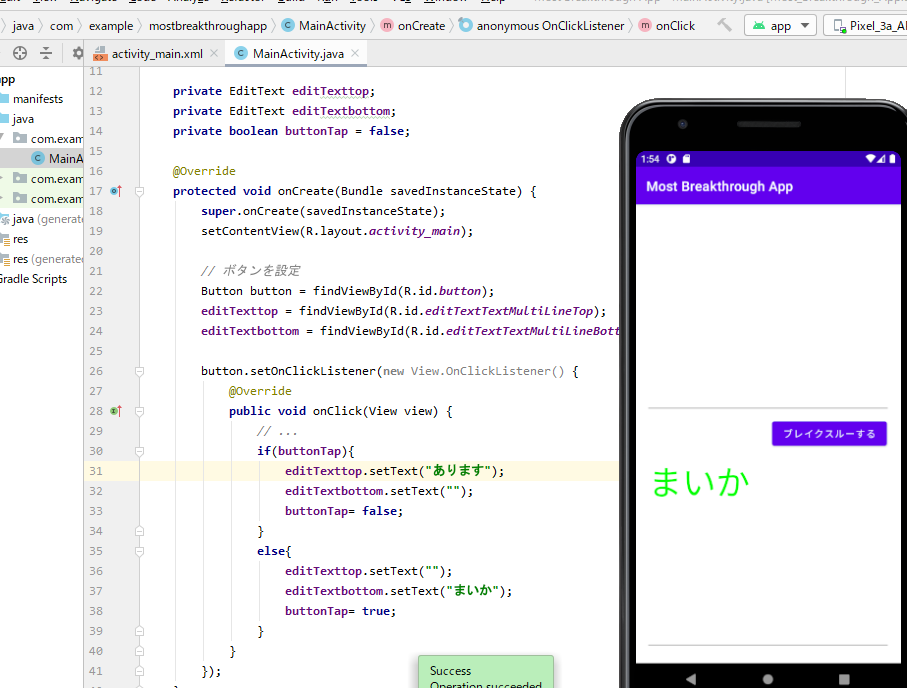Click 'buttonTap' variable on line 14

316,131
